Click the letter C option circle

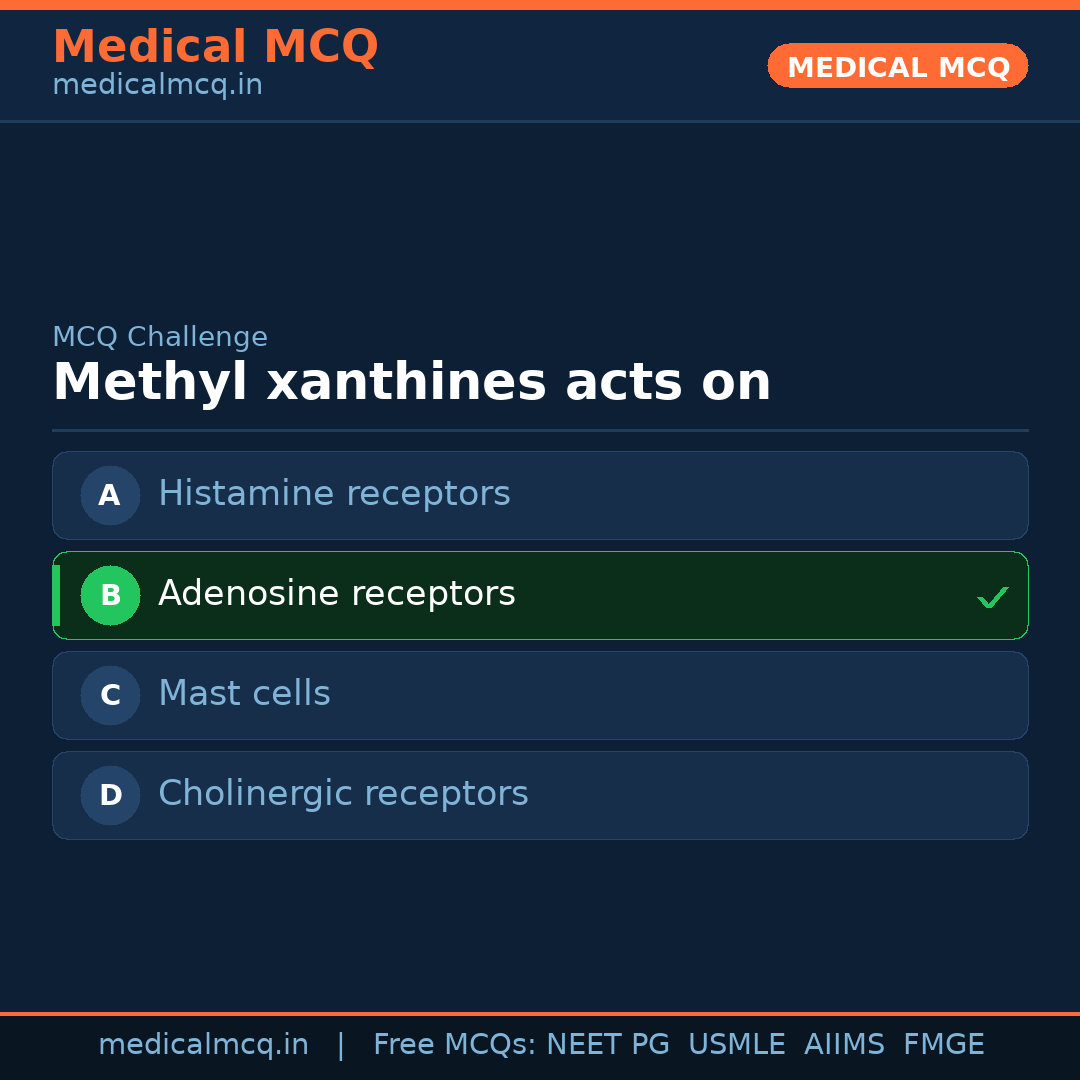point(110,695)
